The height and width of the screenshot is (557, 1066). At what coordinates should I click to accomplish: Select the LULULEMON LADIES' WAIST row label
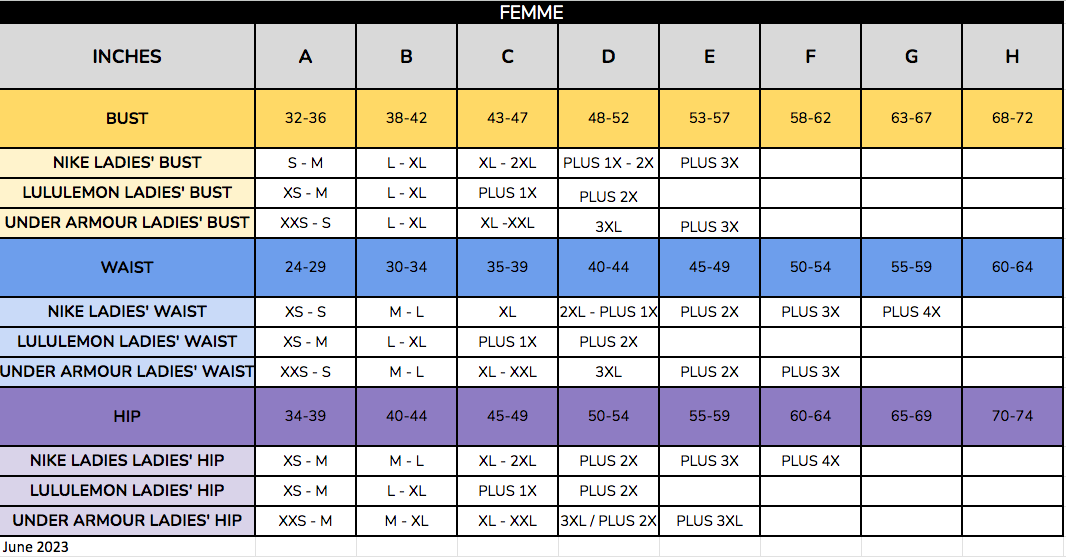click(x=127, y=341)
